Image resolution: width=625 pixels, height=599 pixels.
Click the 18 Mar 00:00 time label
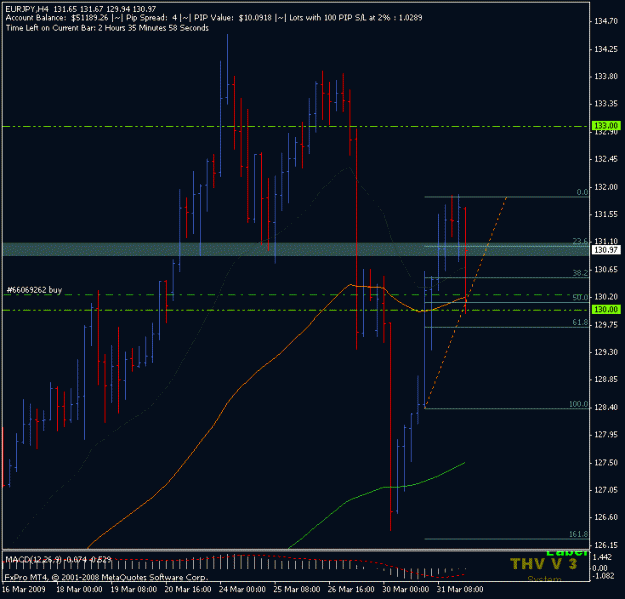[79, 589]
